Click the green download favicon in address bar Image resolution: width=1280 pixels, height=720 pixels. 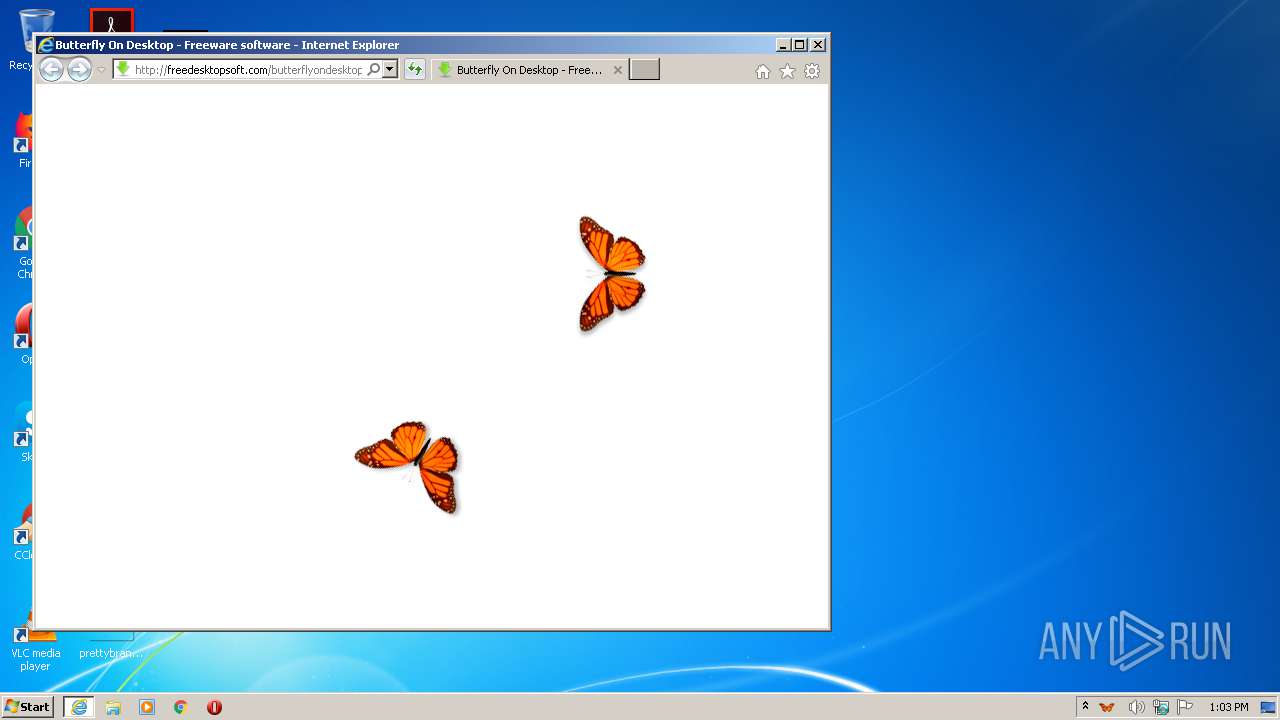(123, 69)
